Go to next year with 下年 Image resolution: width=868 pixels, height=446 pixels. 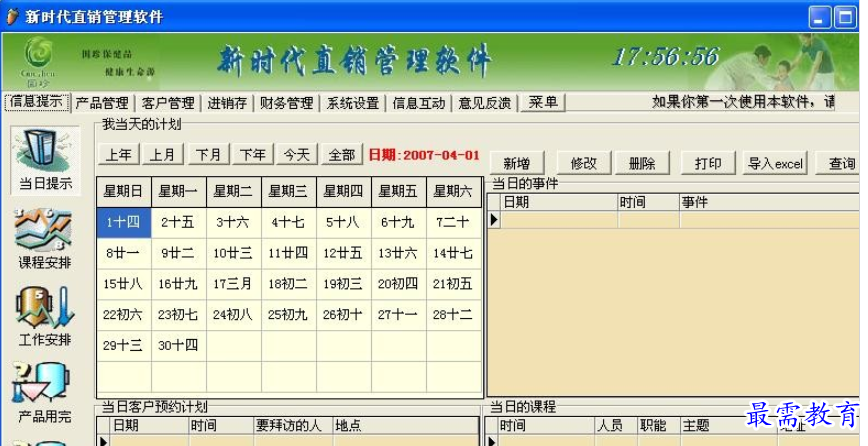(x=252, y=154)
